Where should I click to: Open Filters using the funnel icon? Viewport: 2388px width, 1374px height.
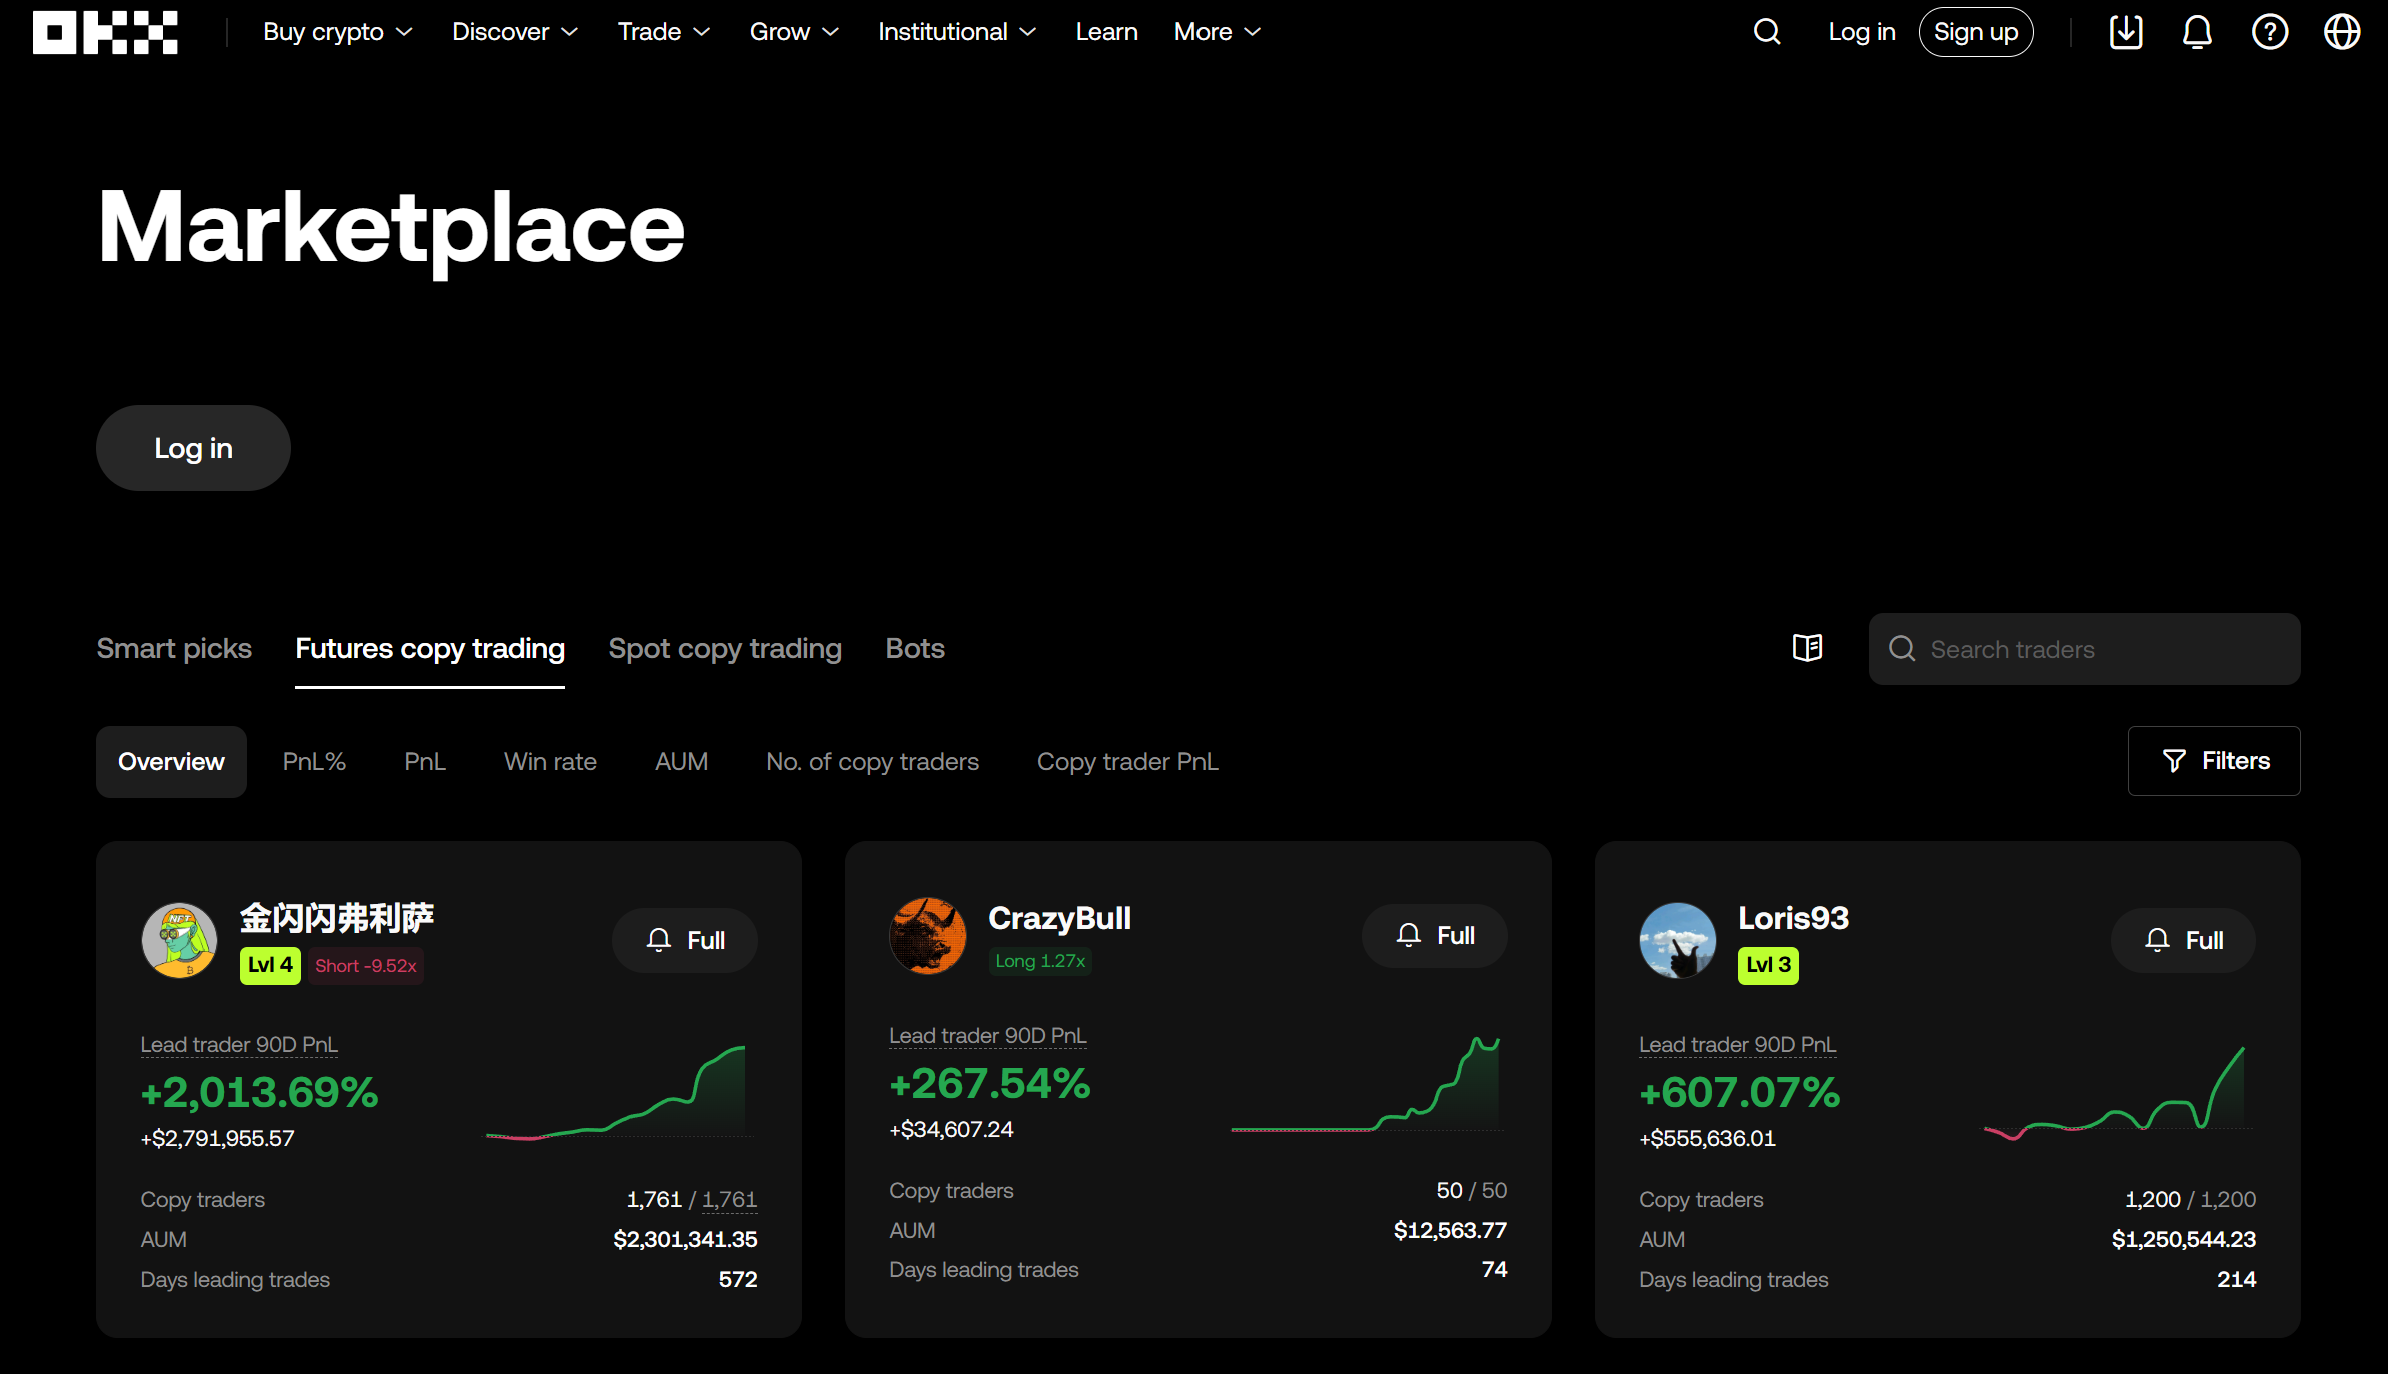click(x=2214, y=761)
